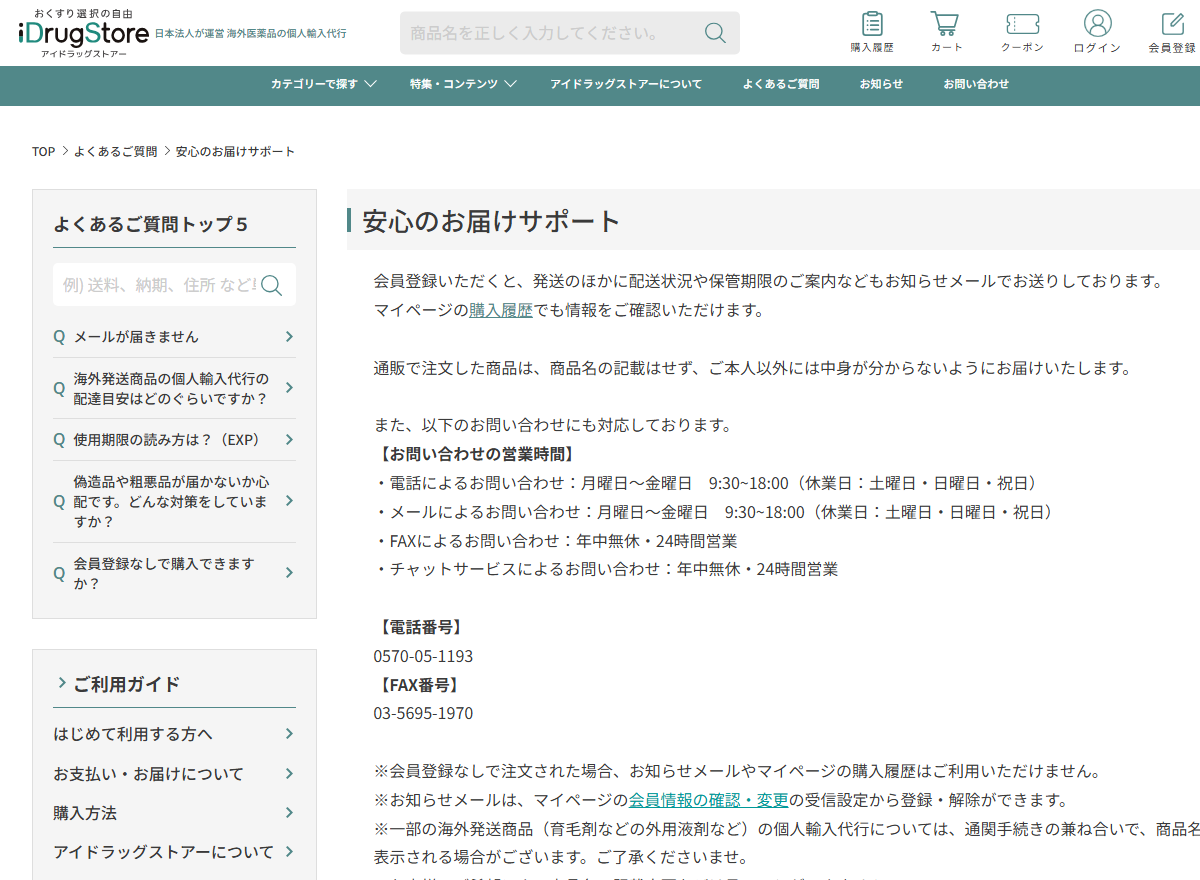The width and height of the screenshot is (1200, 880).
Task: Click chevron next to メールが届きません
Action: (289, 337)
